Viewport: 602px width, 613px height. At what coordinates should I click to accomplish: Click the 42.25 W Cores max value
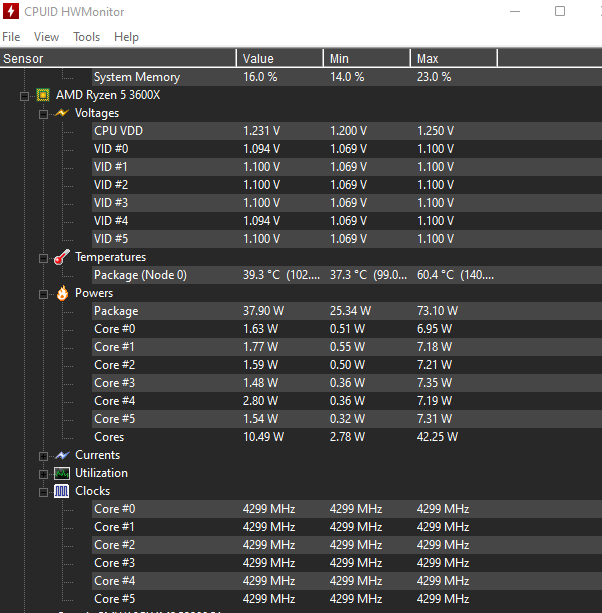(437, 437)
